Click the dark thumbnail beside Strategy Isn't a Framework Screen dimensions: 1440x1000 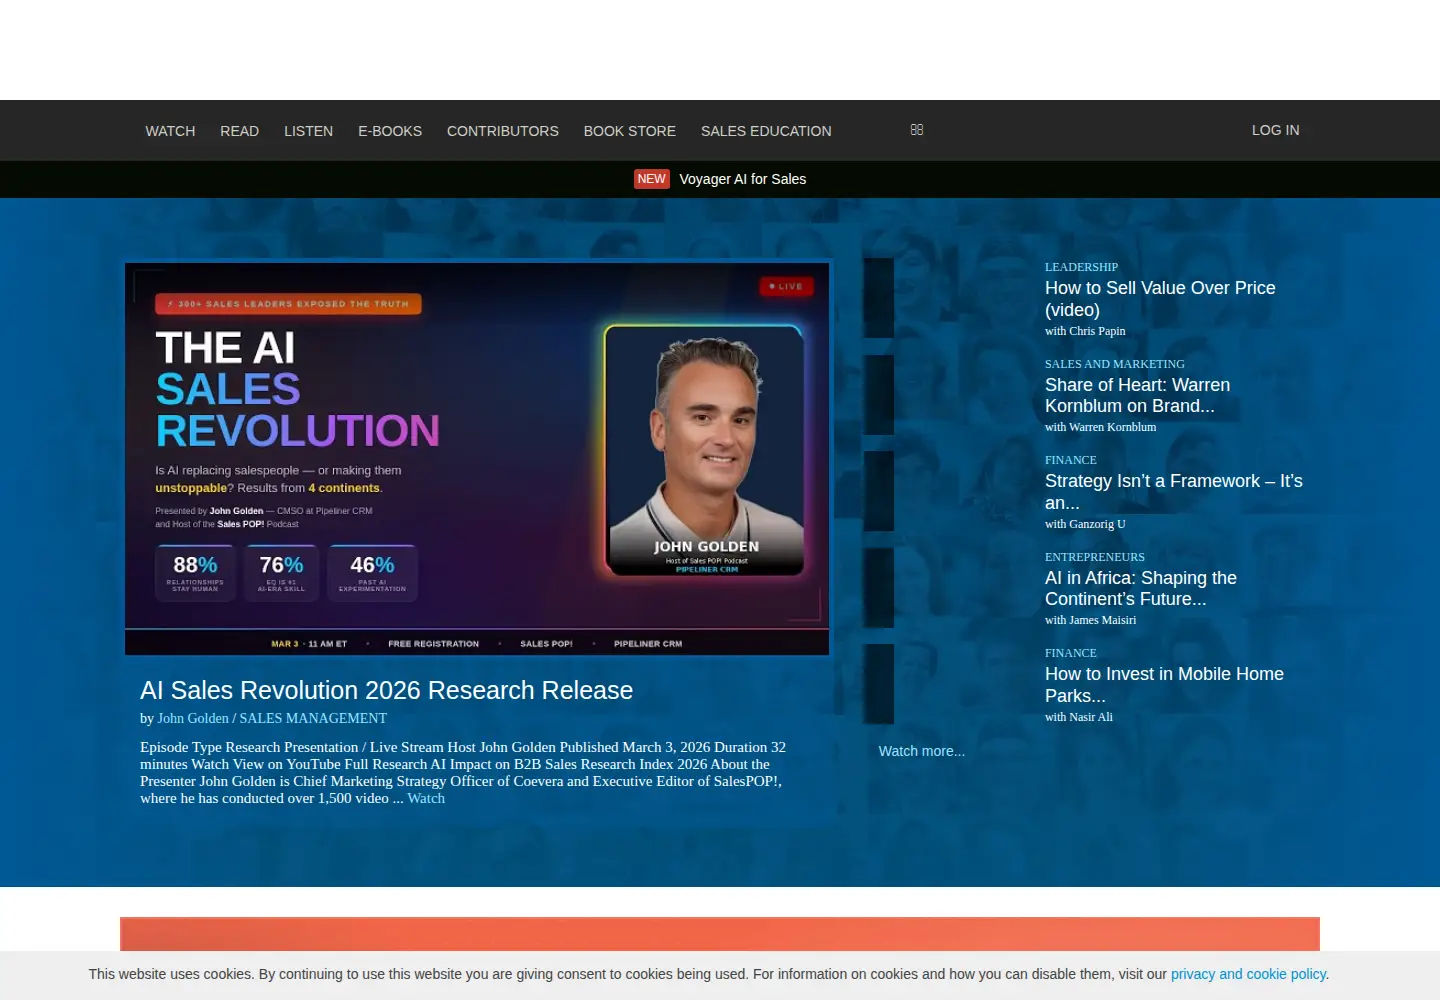pos(879,491)
